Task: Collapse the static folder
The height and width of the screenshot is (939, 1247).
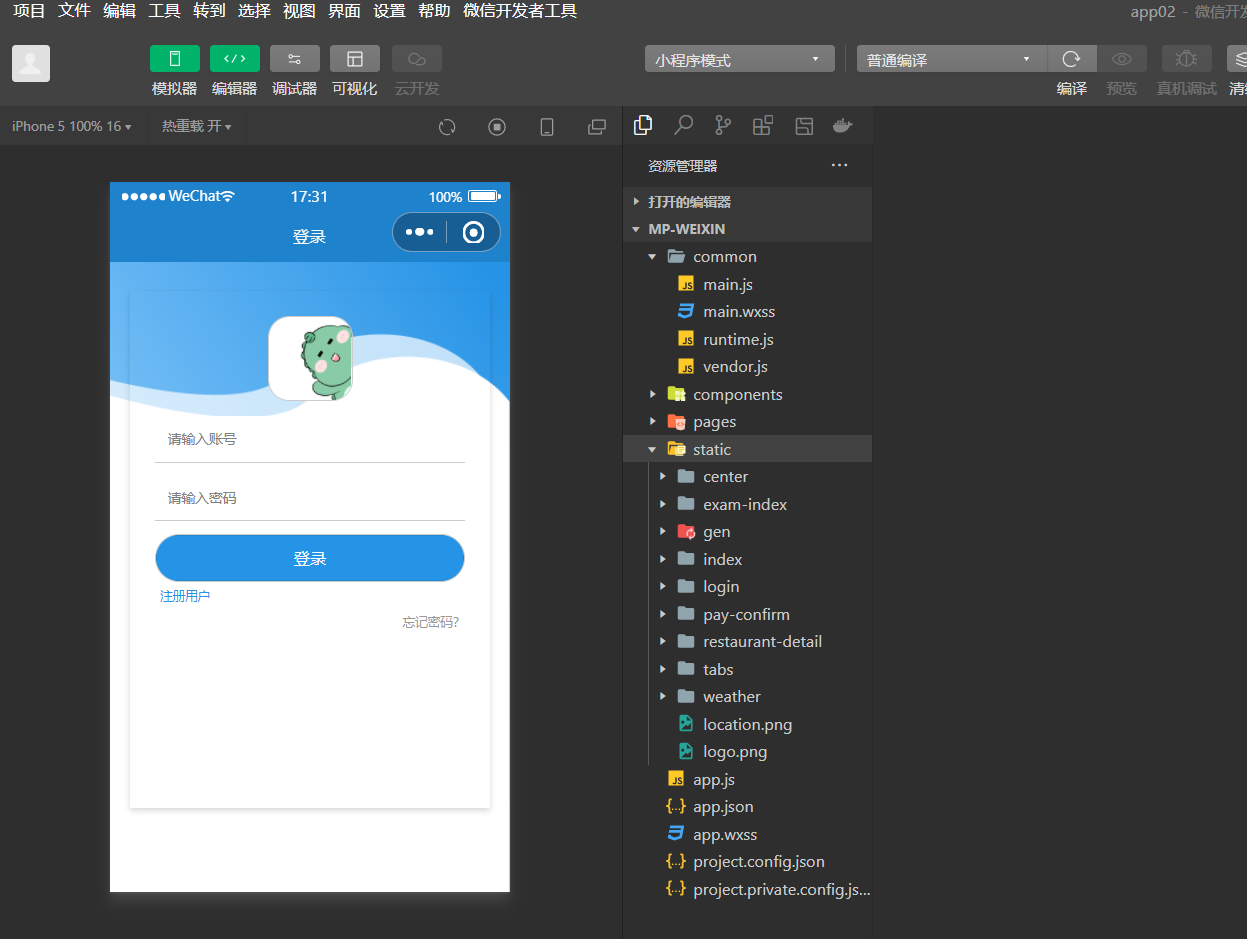Action: pyautogui.click(x=748, y=449)
